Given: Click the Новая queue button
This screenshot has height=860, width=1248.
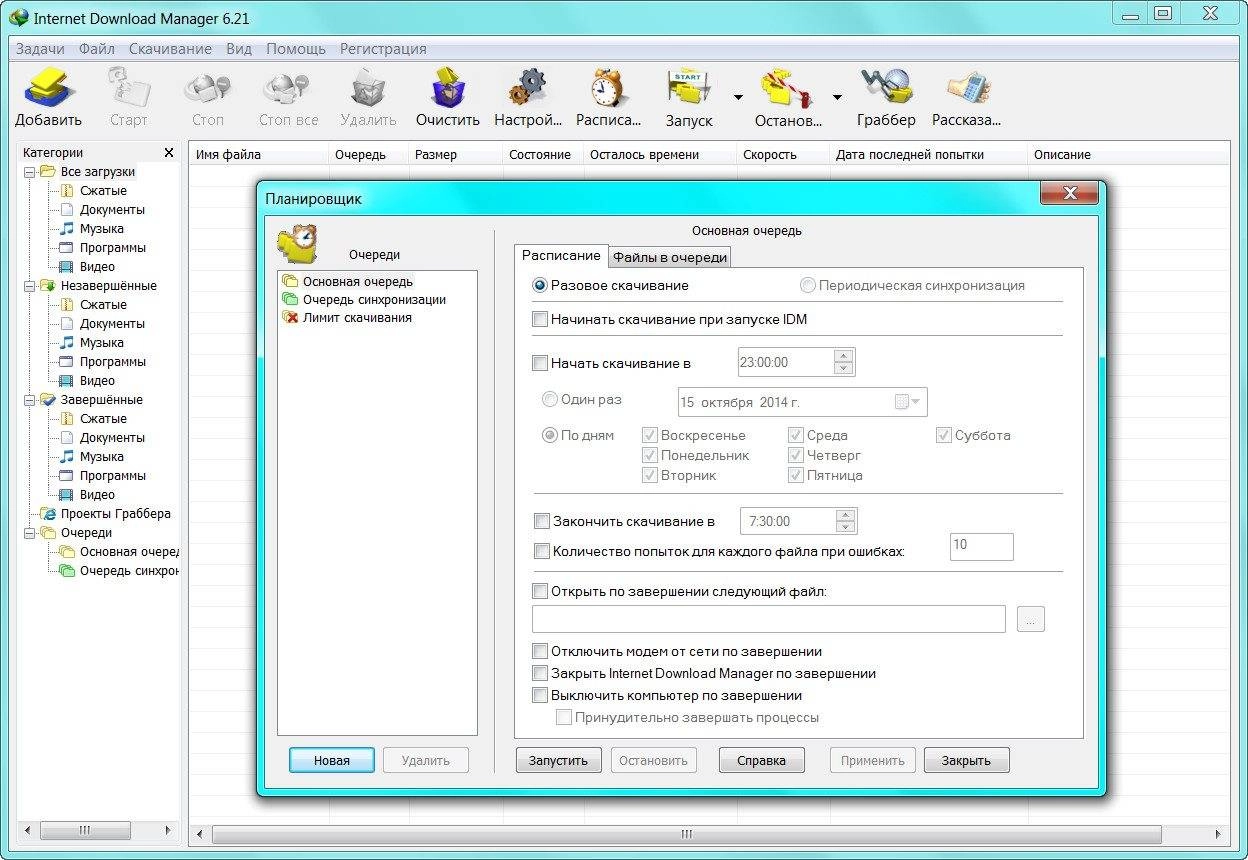Looking at the screenshot, I should click(332, 760).
